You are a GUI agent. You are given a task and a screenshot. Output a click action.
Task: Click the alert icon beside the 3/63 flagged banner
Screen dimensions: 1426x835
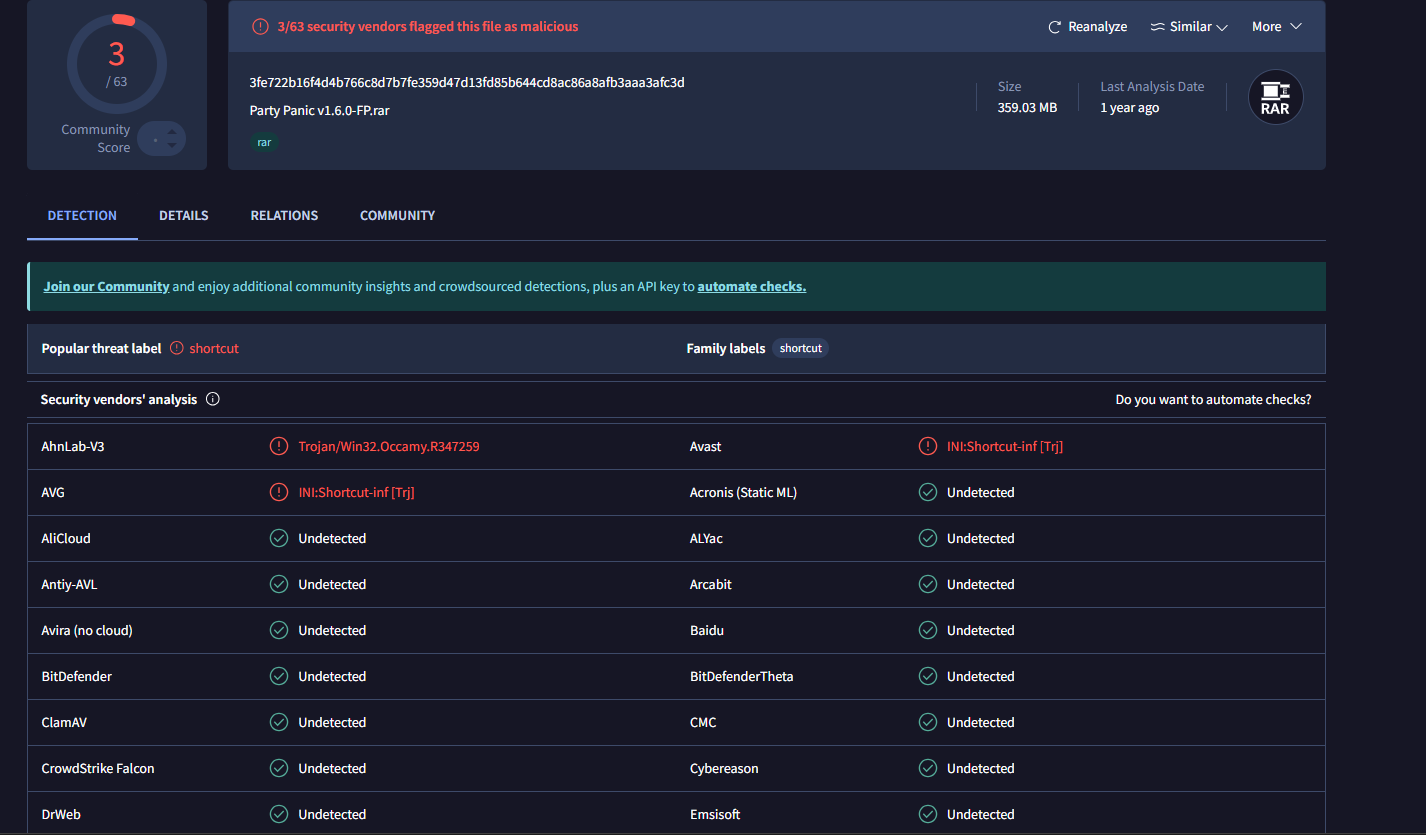pyautogui.click(x=260, y=27)
